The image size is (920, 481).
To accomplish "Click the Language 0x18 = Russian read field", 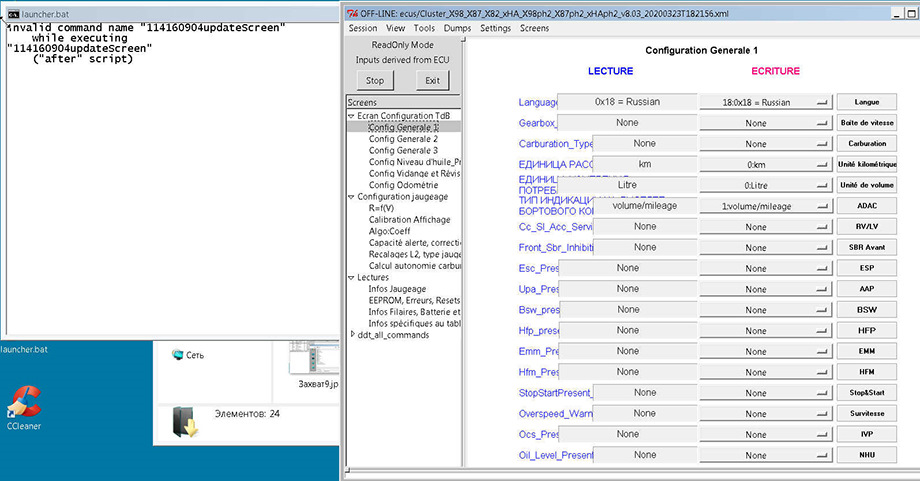I will (627, 102).
